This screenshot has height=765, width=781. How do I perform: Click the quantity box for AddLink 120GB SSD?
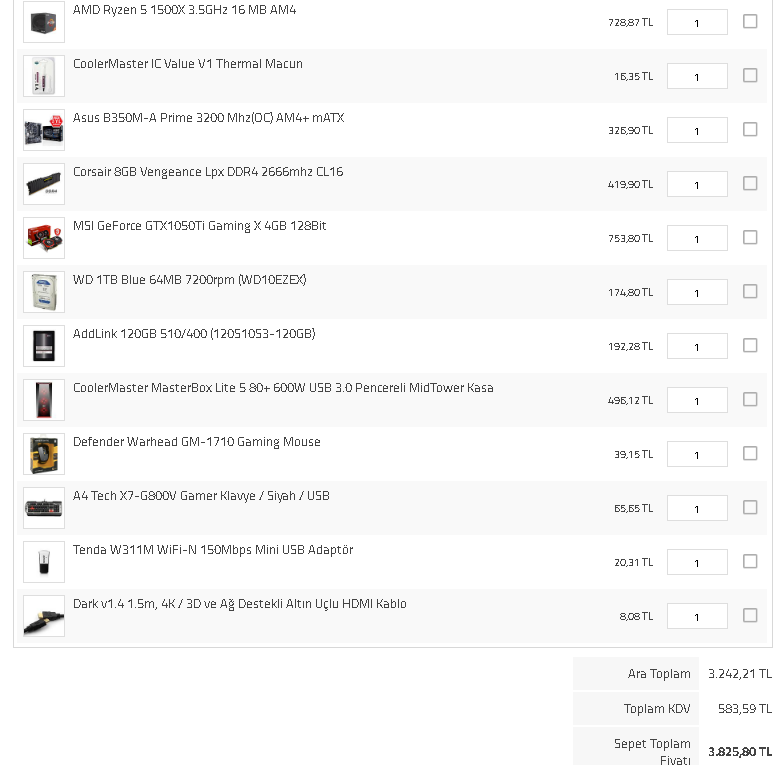tap(697, 346)
